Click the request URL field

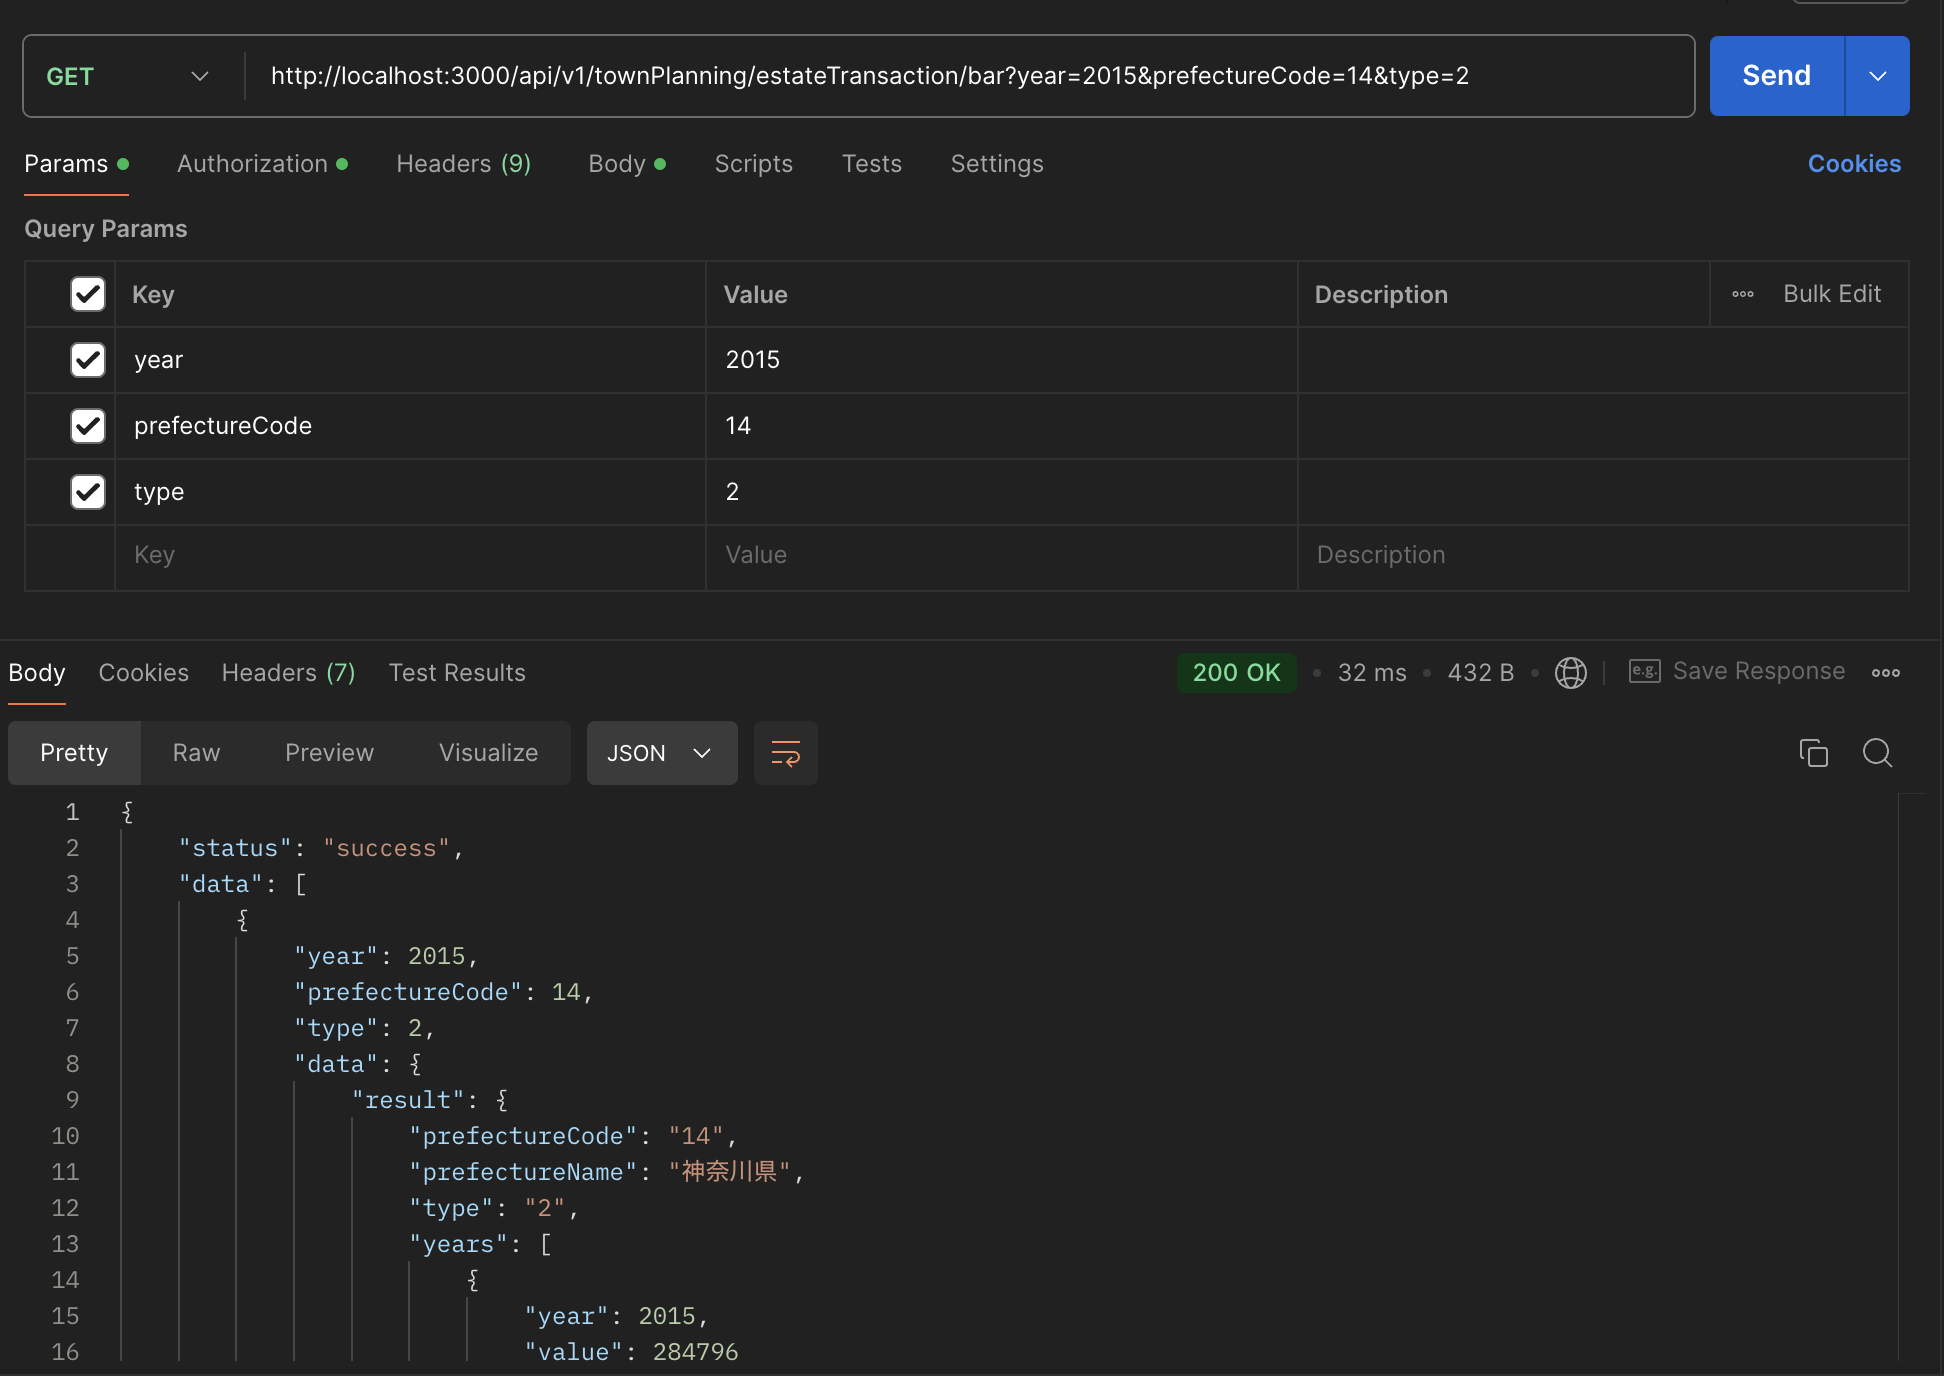tap(970, 76)
